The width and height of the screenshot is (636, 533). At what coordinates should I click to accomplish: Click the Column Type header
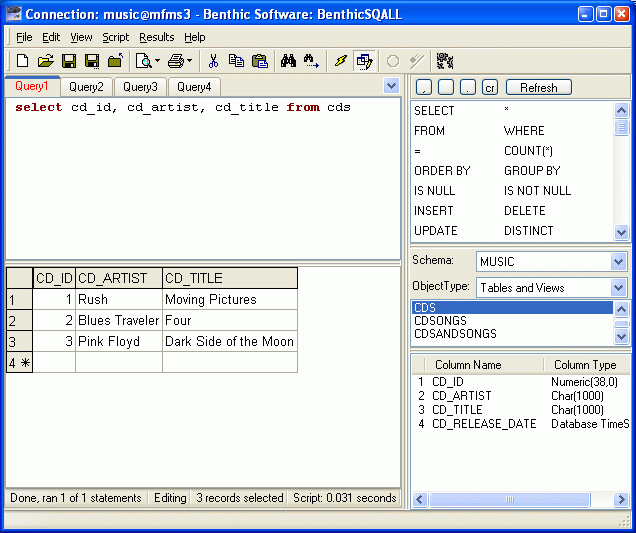[586, 365]
